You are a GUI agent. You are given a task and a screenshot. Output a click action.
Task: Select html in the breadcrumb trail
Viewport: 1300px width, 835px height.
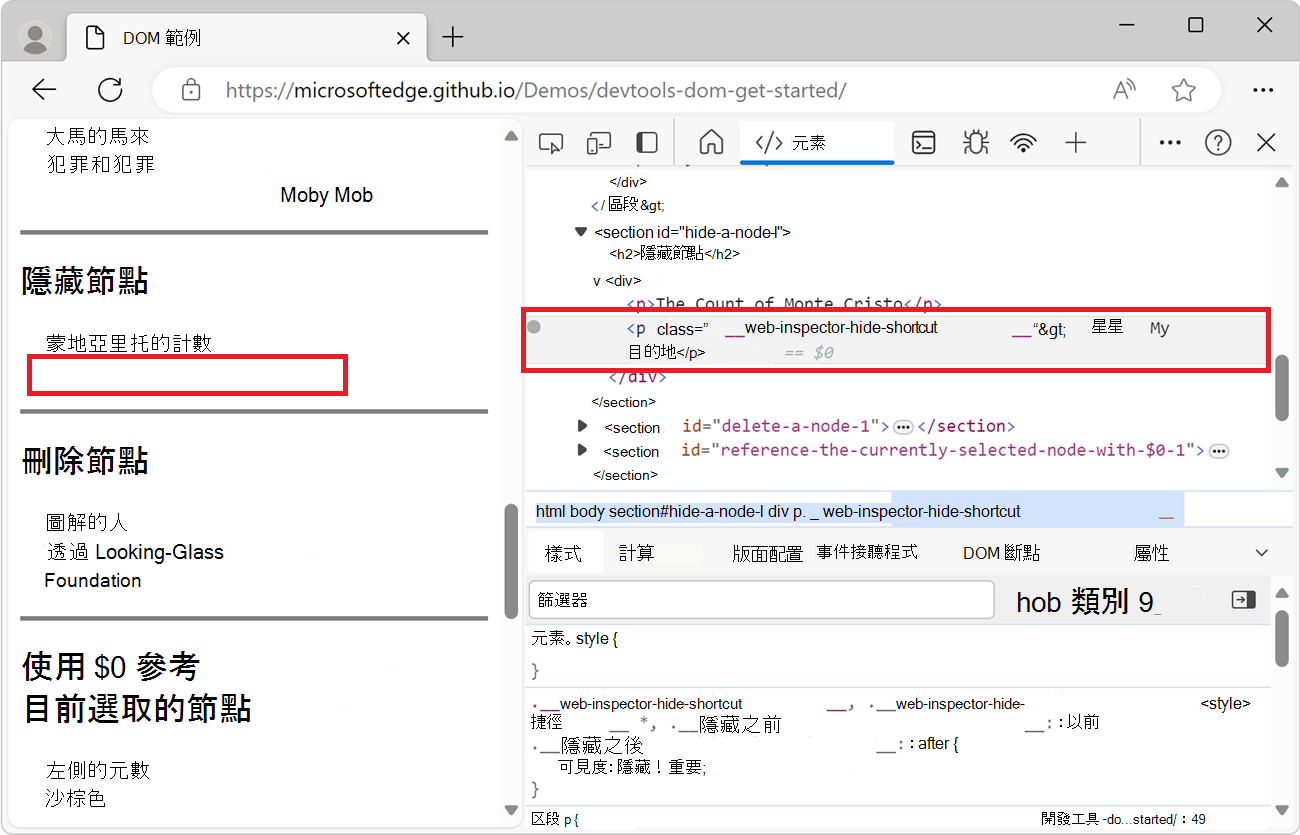point(550,511)
